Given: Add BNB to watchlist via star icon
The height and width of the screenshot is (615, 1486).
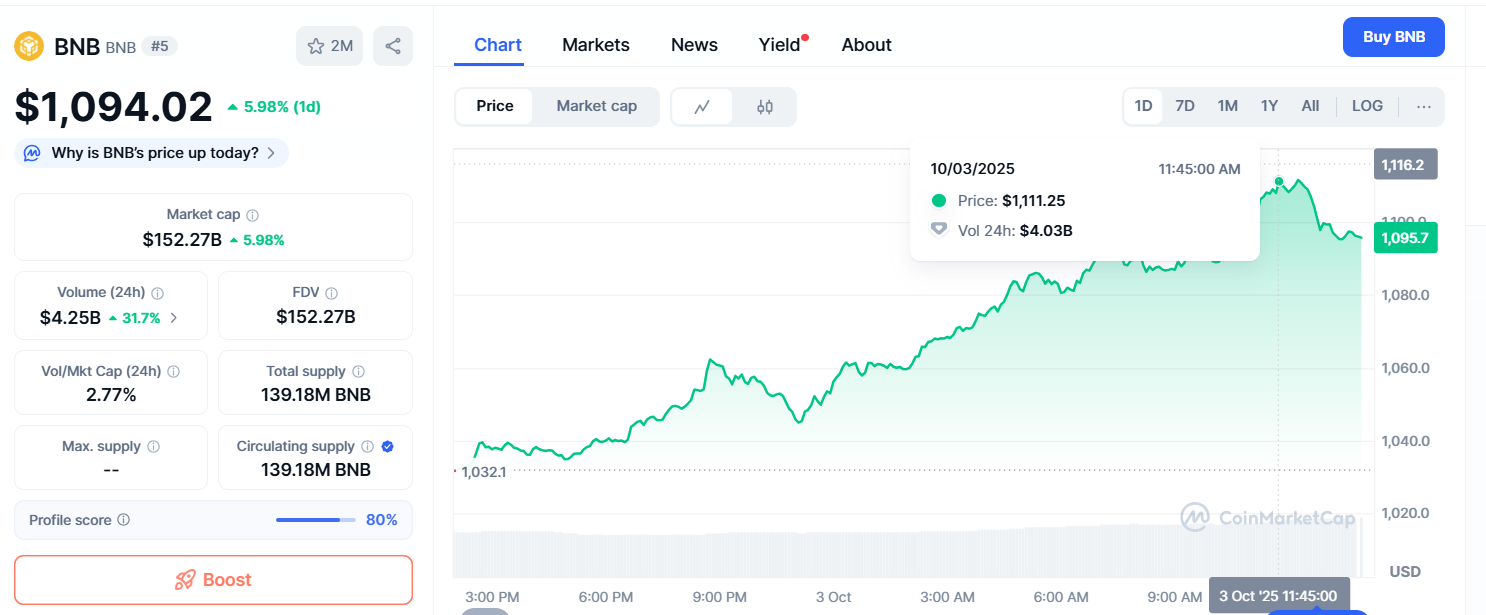Looking at the screenshot, I should pos(330,46).
